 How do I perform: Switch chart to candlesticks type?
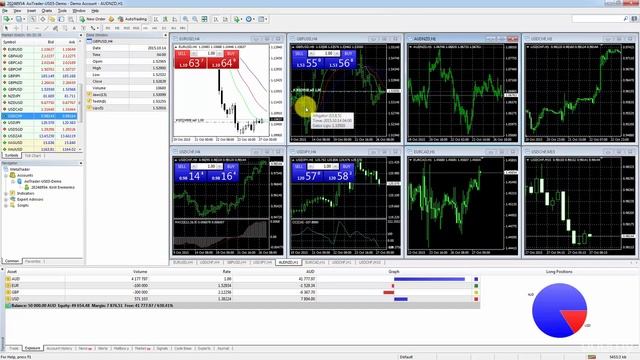click(165, 19)
